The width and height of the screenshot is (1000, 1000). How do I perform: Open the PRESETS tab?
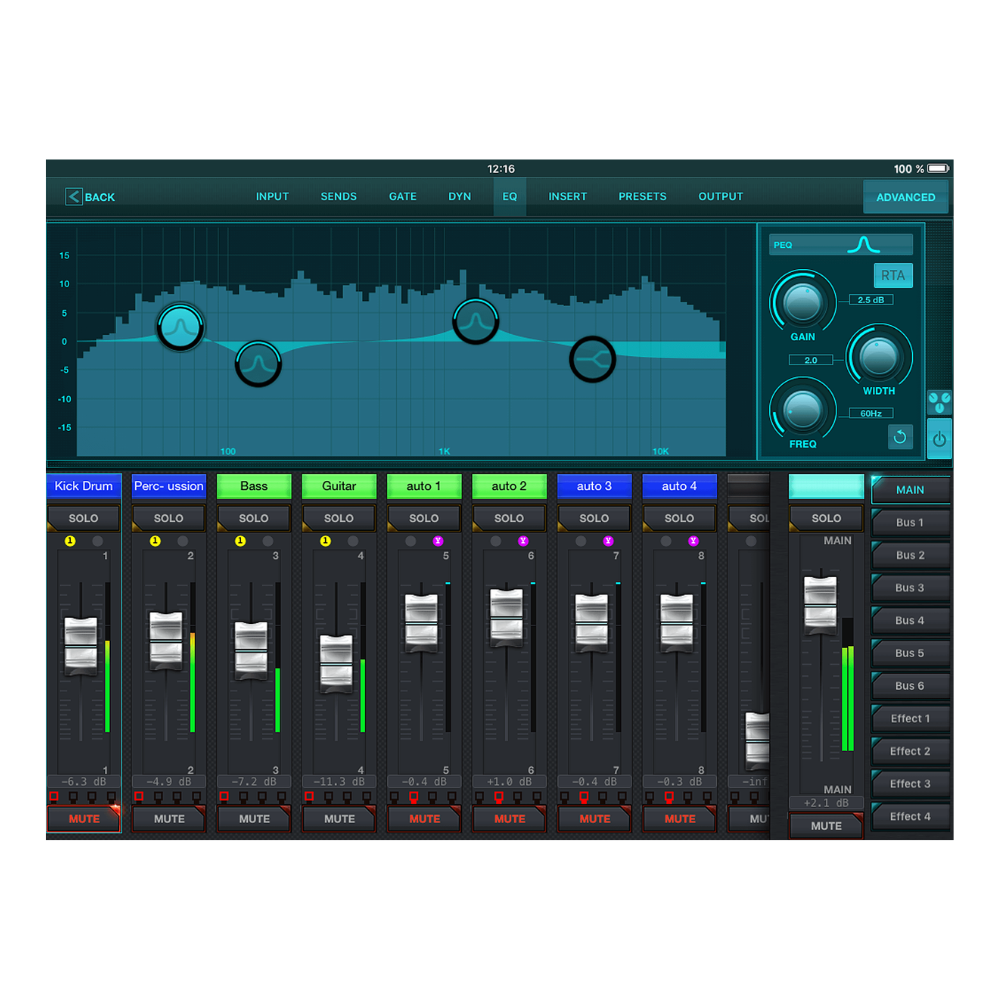pos(642,196)
